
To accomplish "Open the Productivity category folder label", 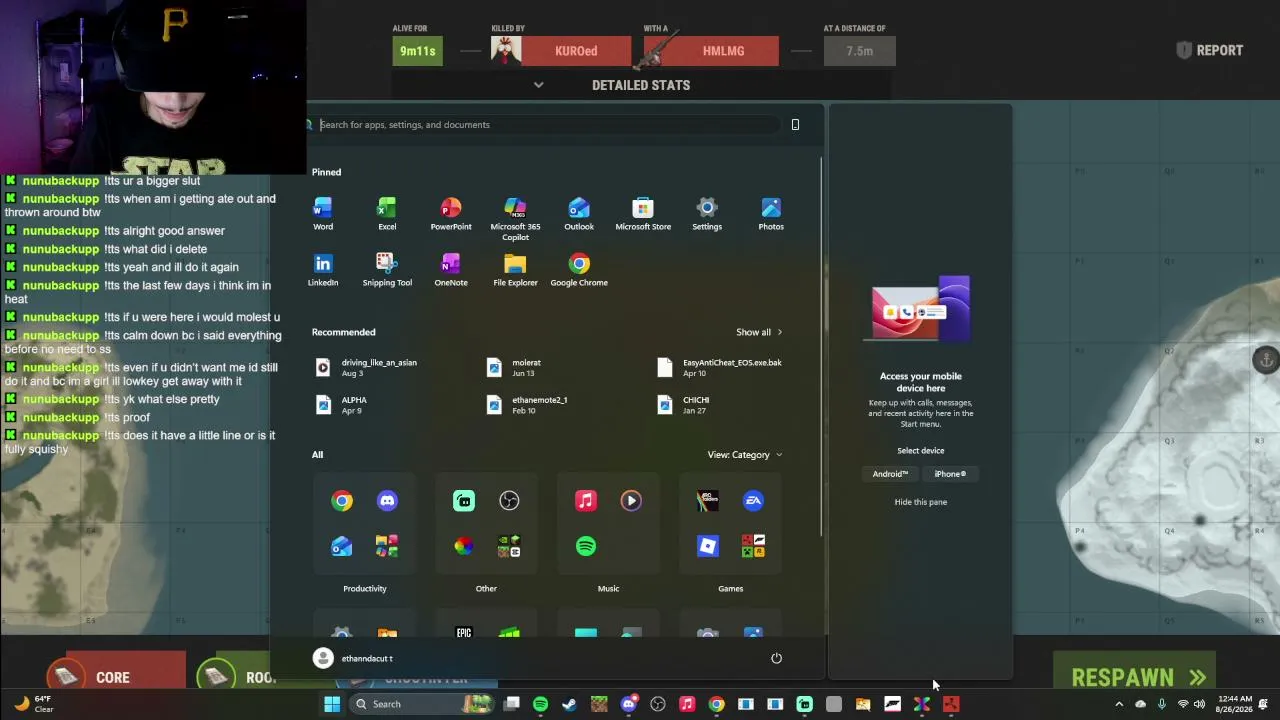I will tap(365, 589).
